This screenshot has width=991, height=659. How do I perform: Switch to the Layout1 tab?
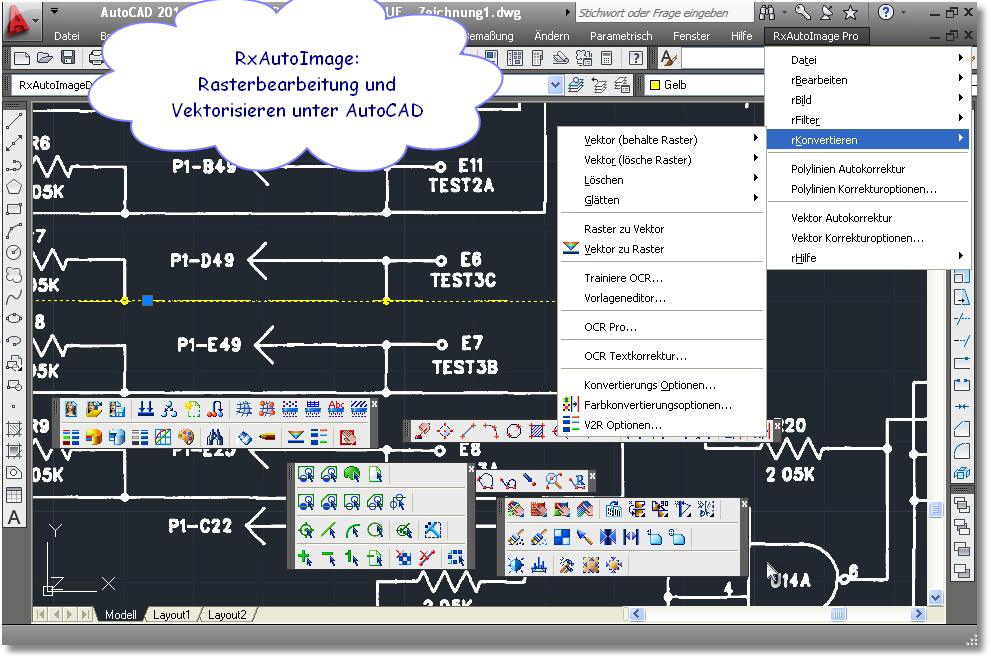point(171,615)
